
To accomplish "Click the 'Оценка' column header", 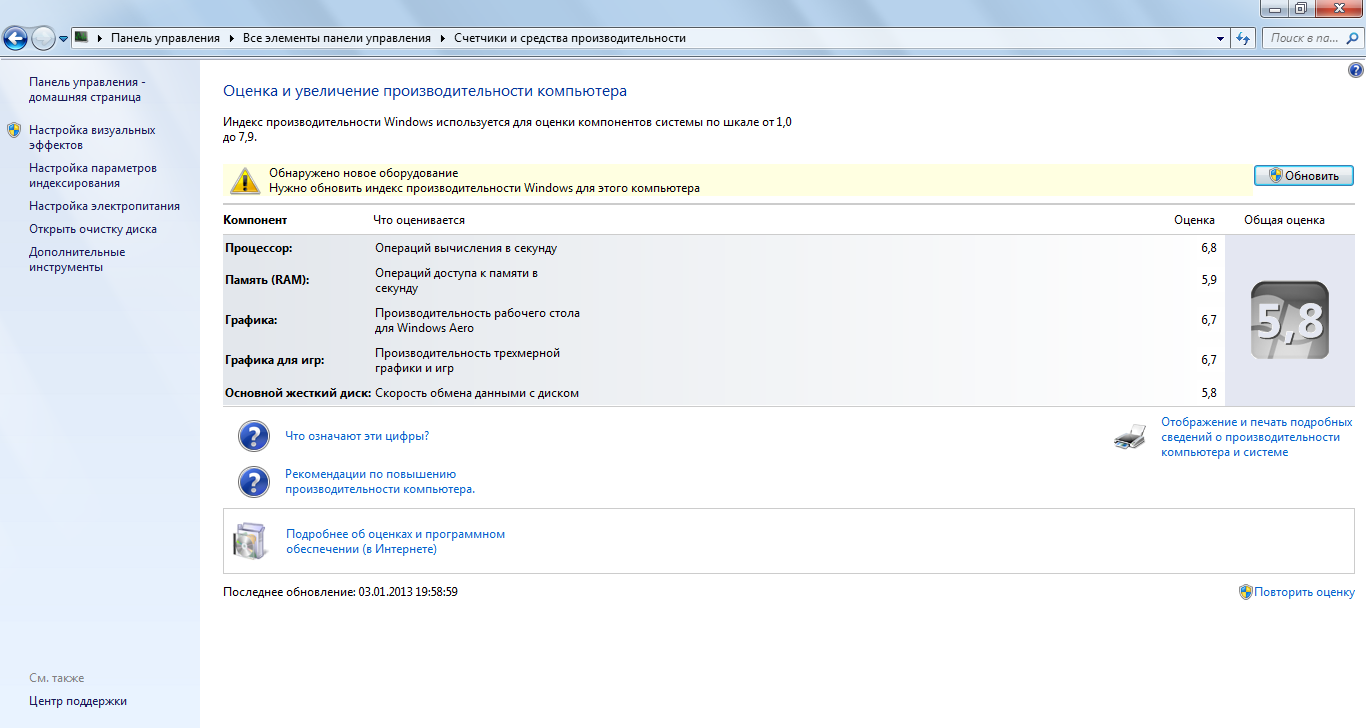I will (1194, 220).
